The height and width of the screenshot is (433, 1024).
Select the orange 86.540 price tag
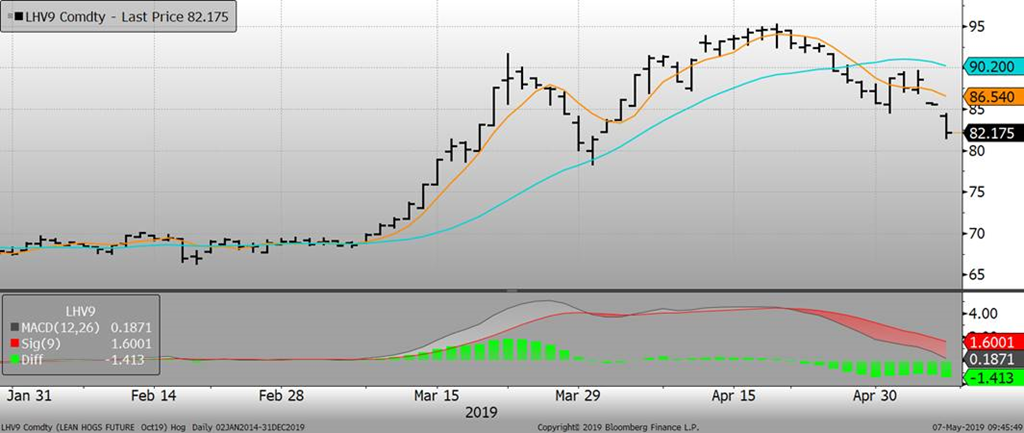pyautogui.click(x=991, y=98)
